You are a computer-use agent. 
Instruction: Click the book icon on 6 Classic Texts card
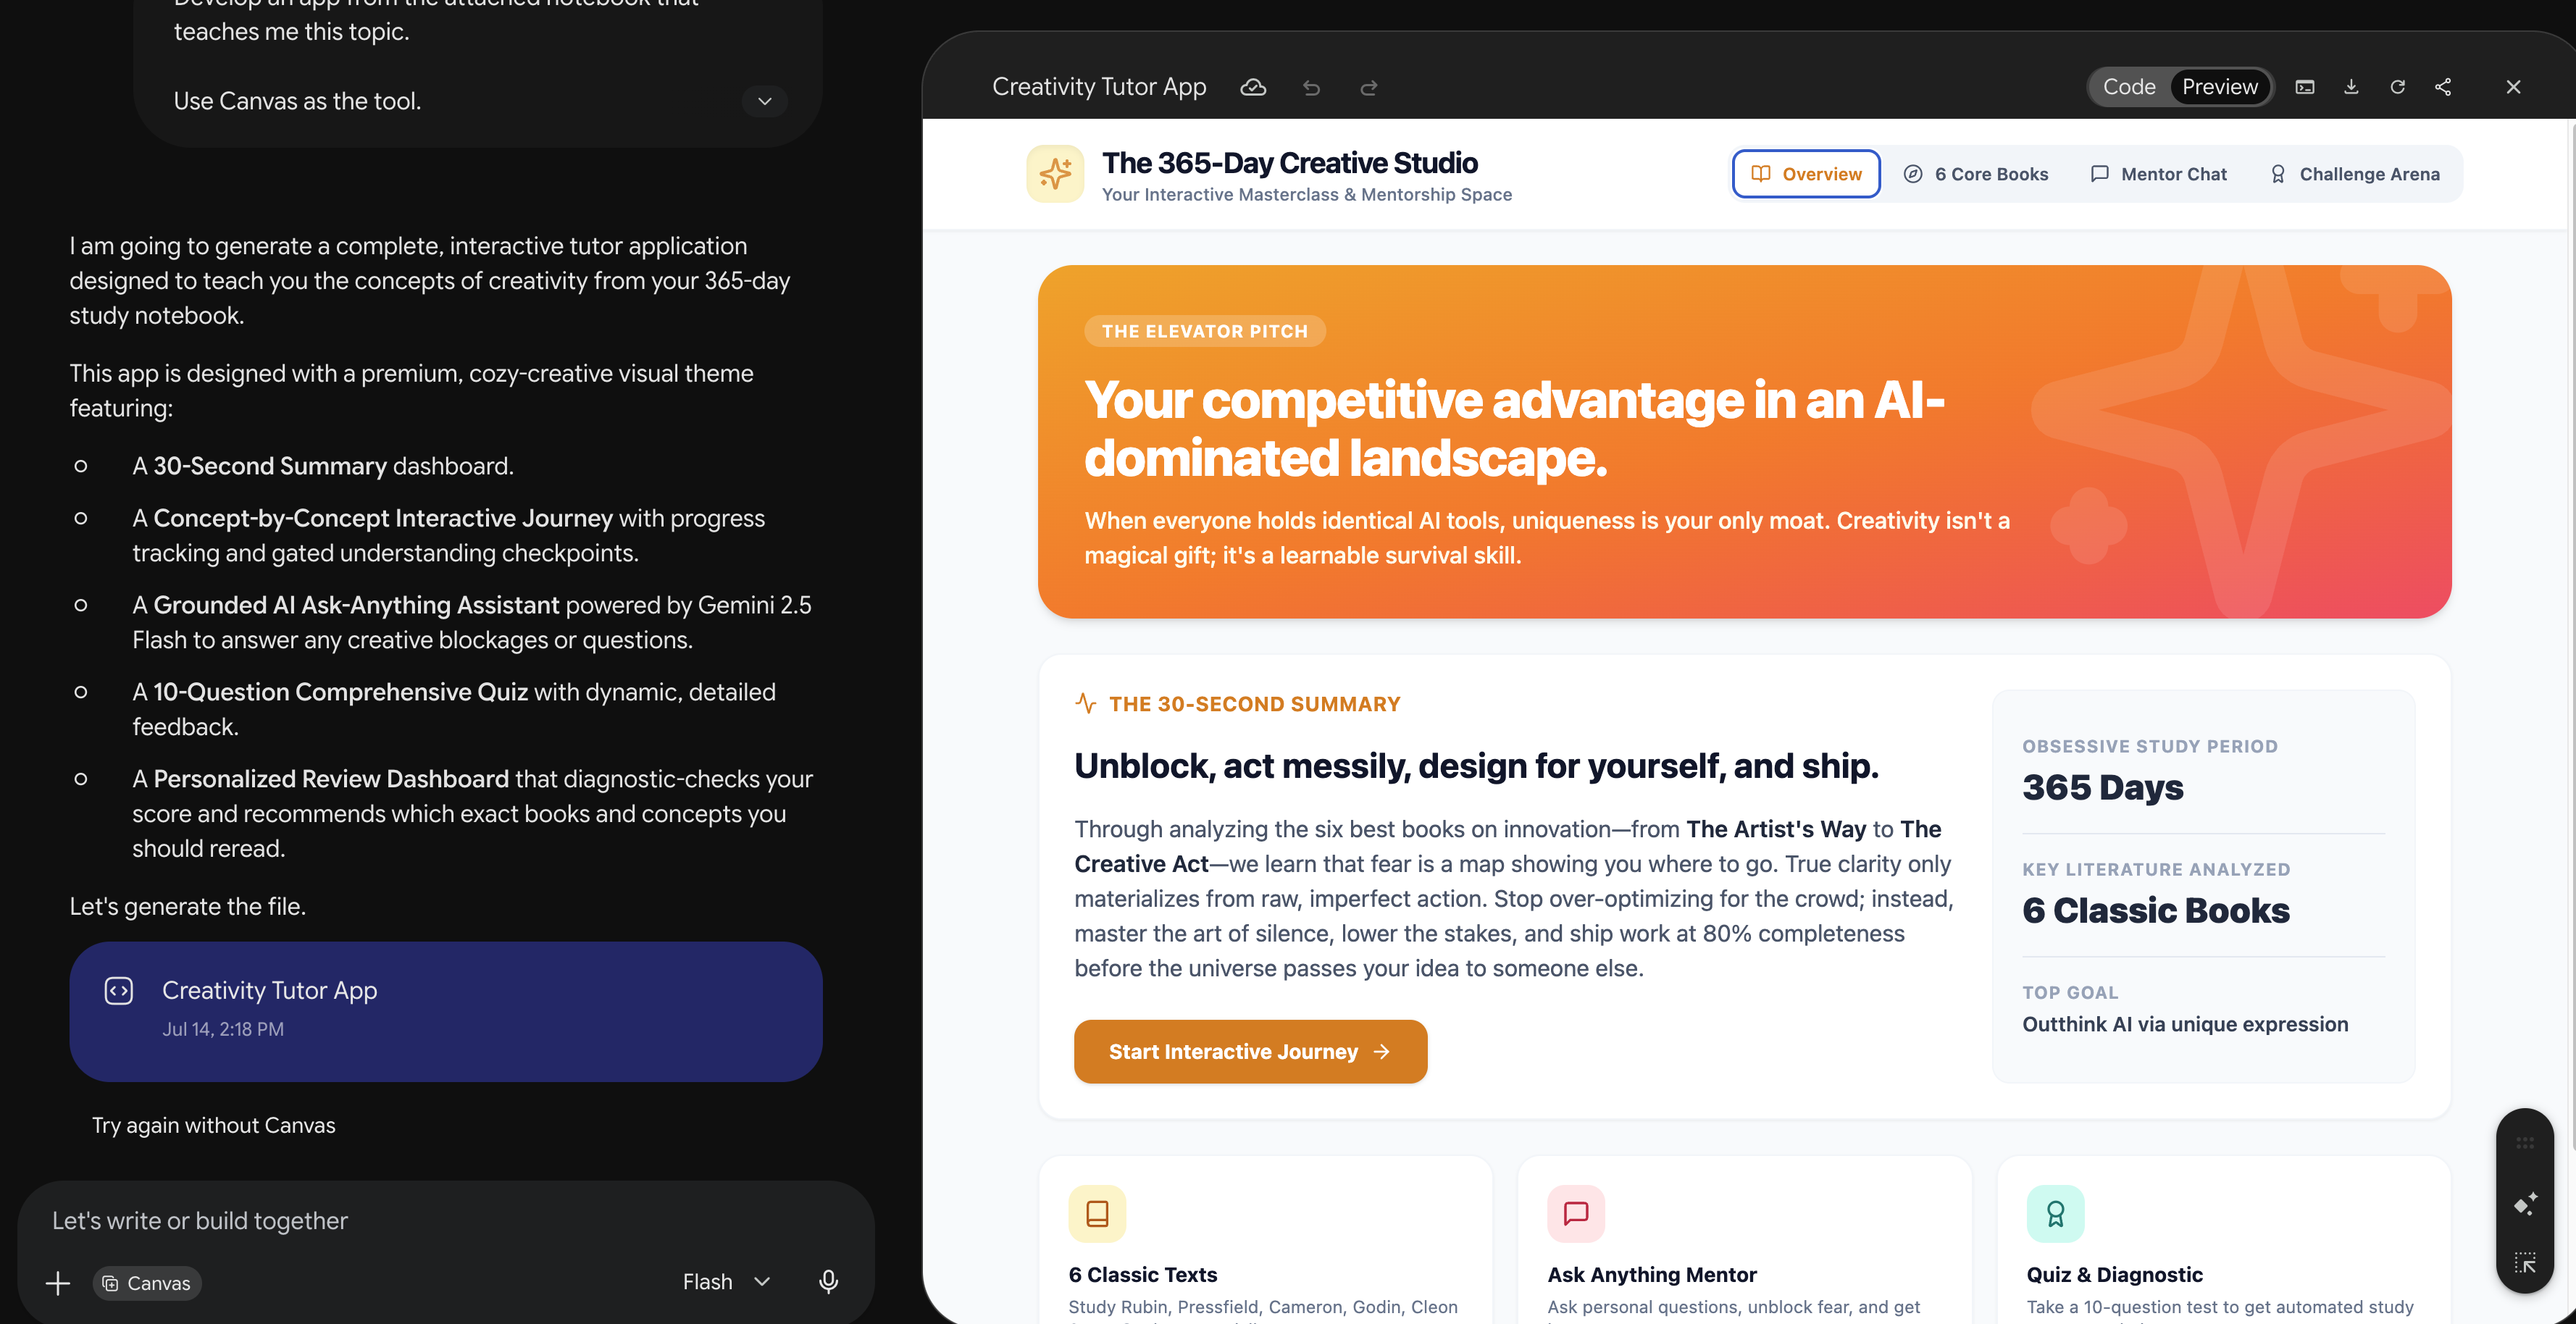1097,1213
